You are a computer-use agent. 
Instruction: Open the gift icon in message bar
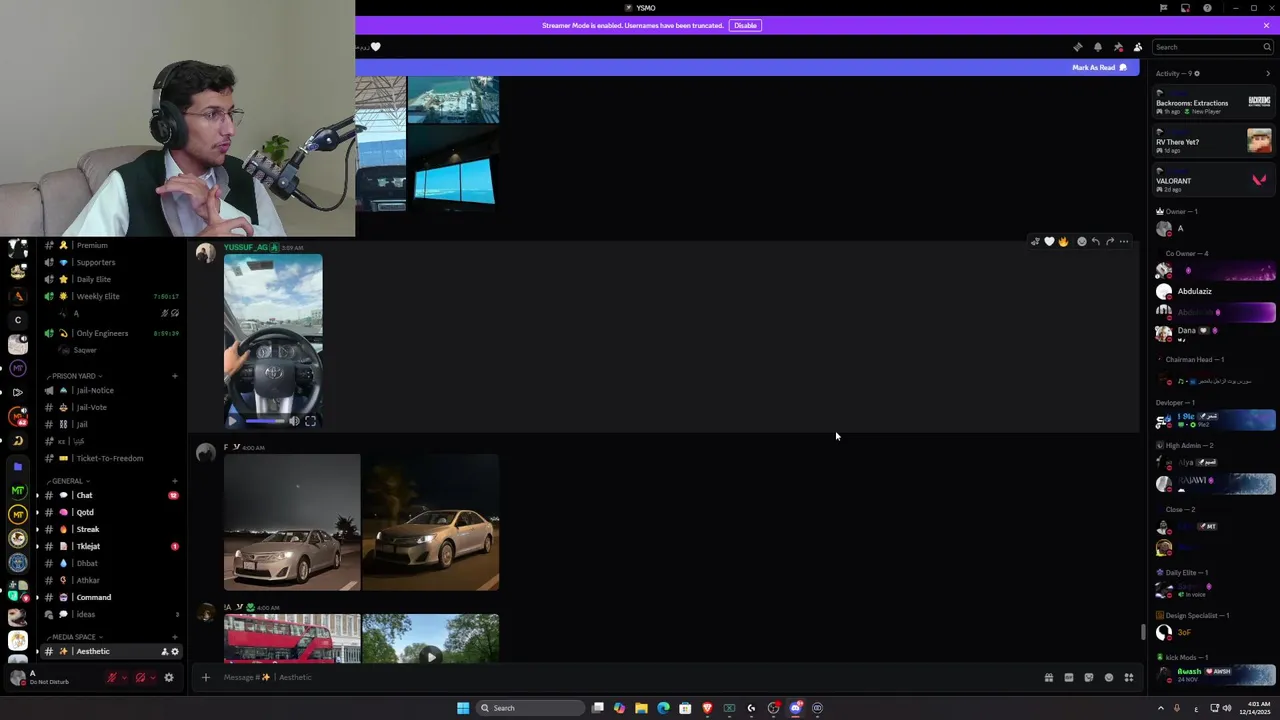tap(1048, 677)
